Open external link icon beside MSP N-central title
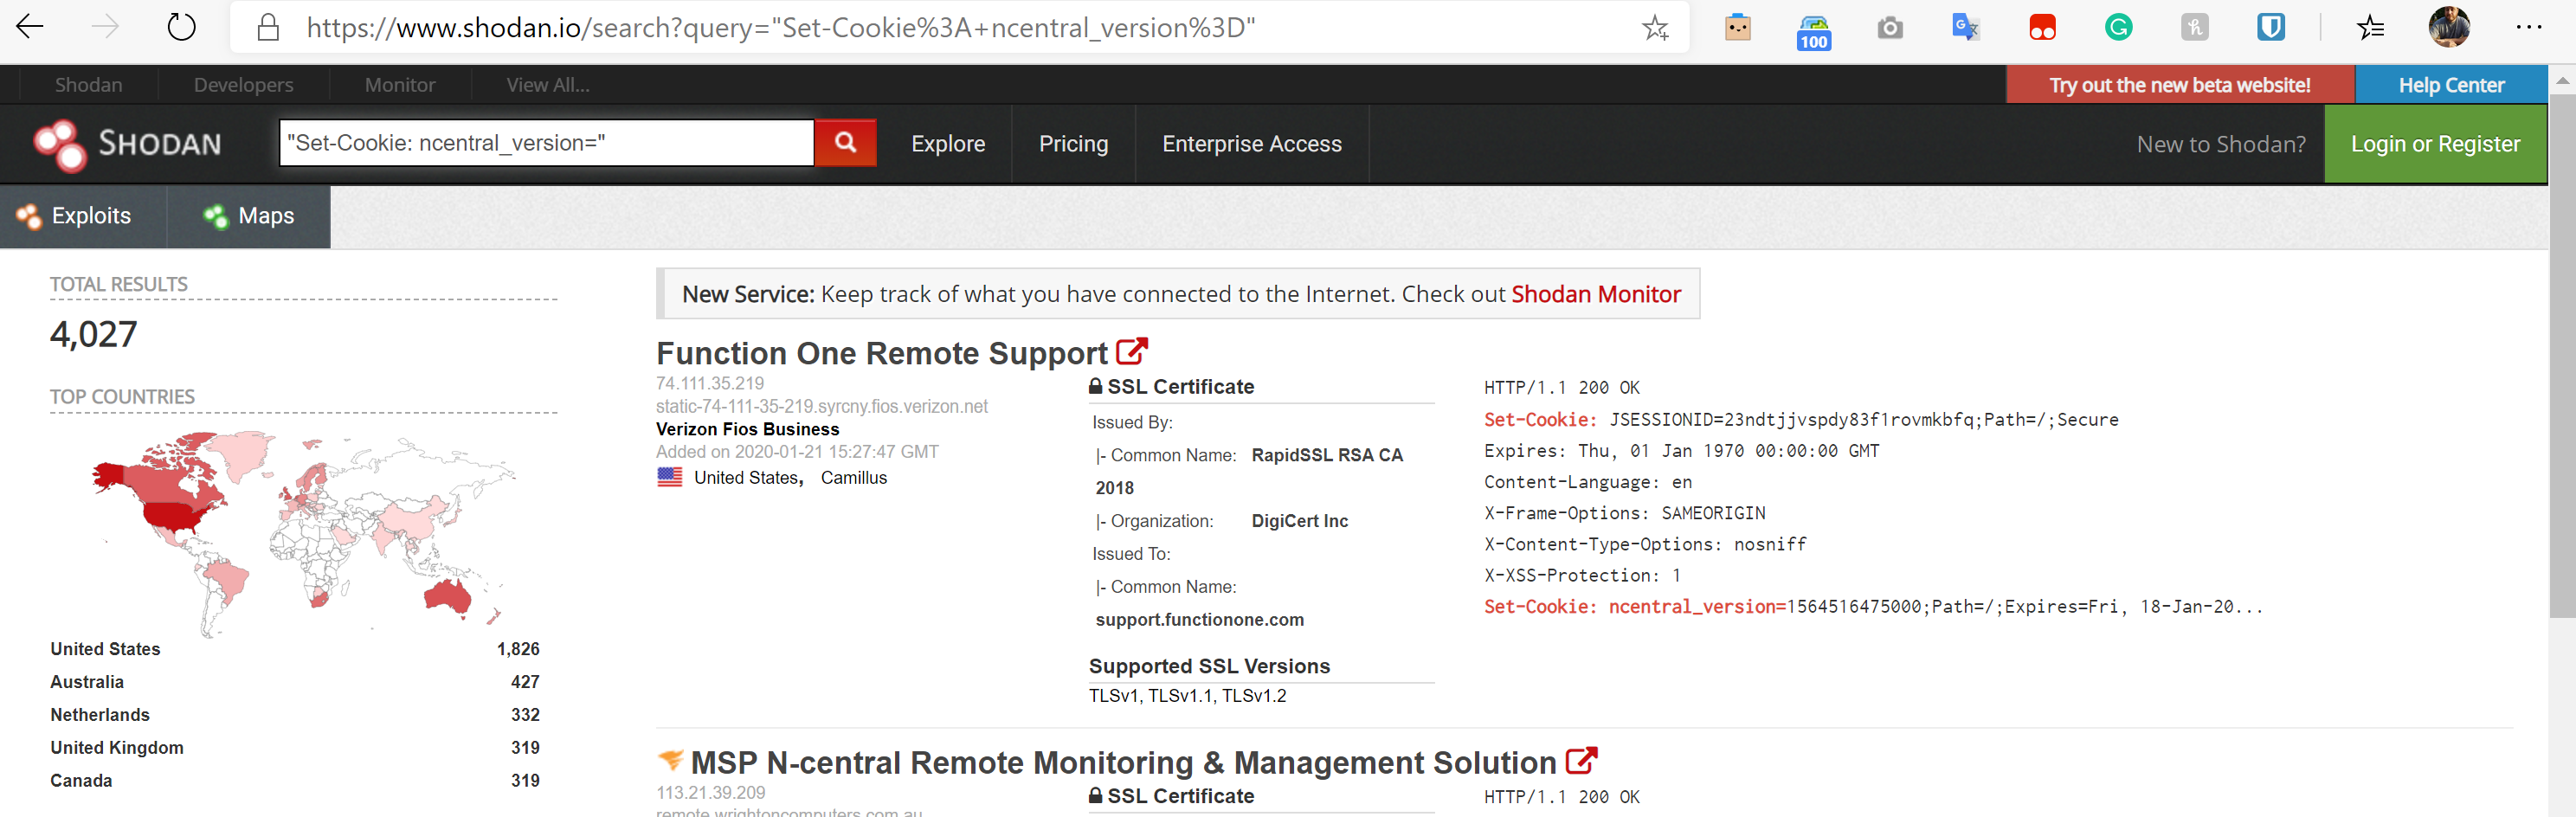 [1581, 761]
